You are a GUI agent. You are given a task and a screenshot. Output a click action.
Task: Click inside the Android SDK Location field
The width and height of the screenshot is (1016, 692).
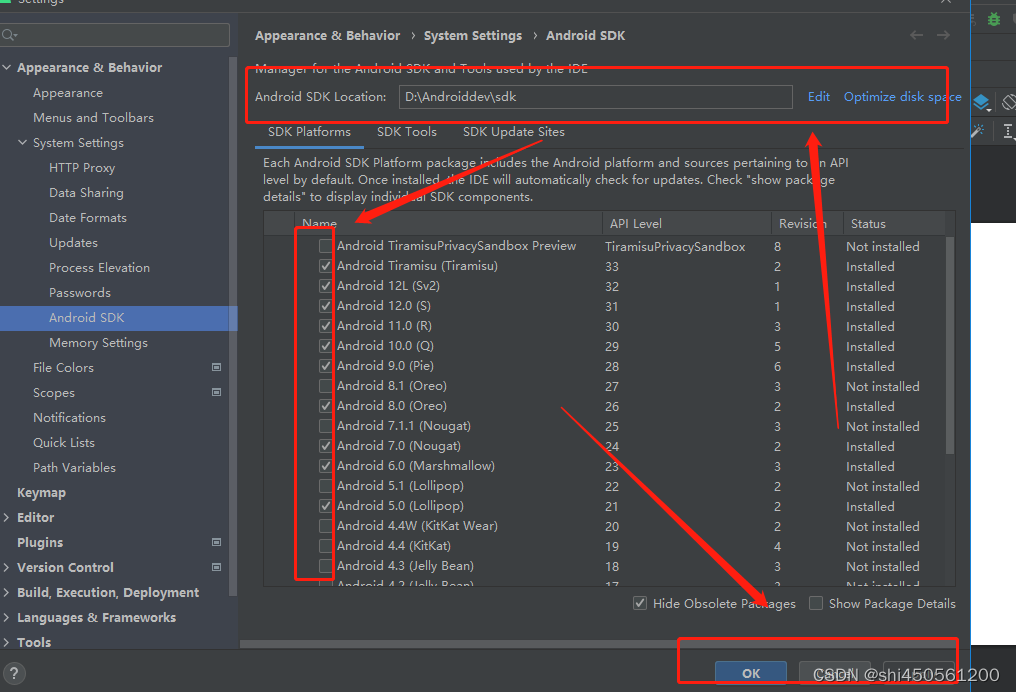[x=595, y=96]
